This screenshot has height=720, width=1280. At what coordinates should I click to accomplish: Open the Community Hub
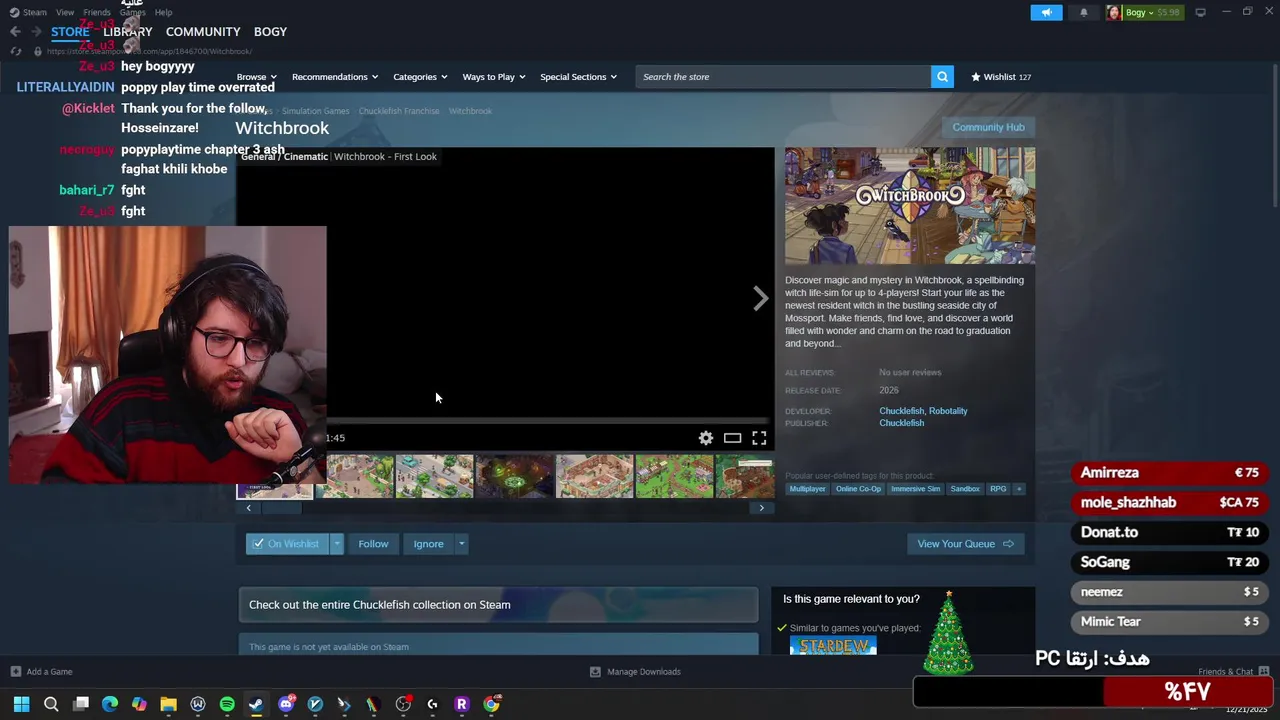(x=988, y=127)
